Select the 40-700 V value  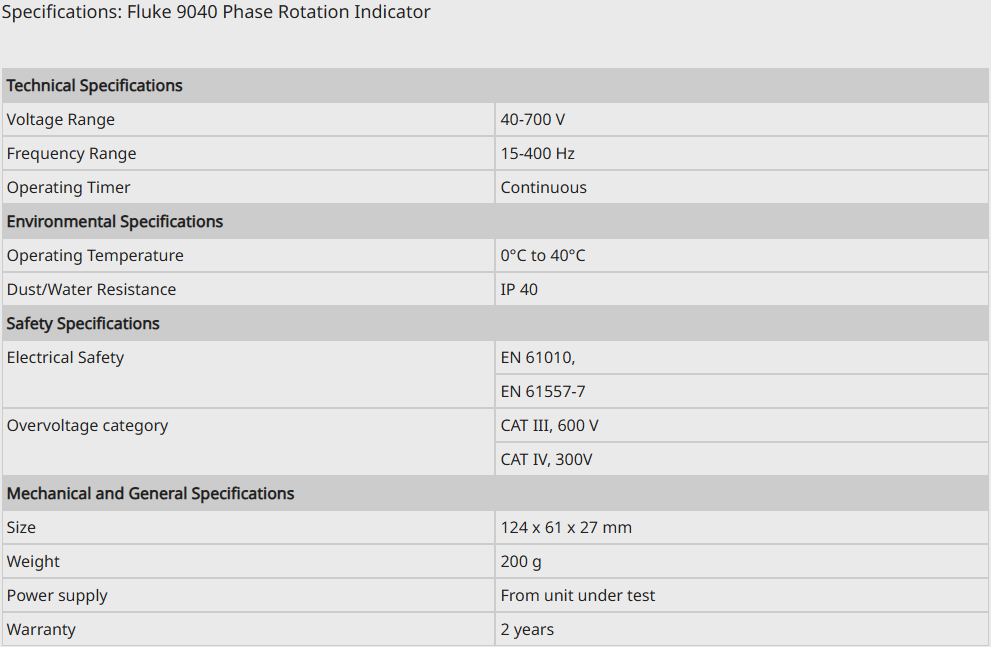[x=533, y=120]
